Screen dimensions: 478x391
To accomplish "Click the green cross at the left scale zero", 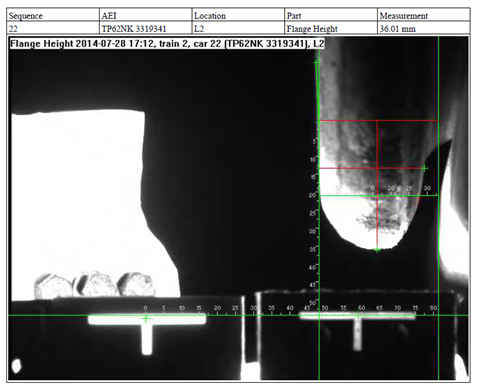I will tap(146, 319).
